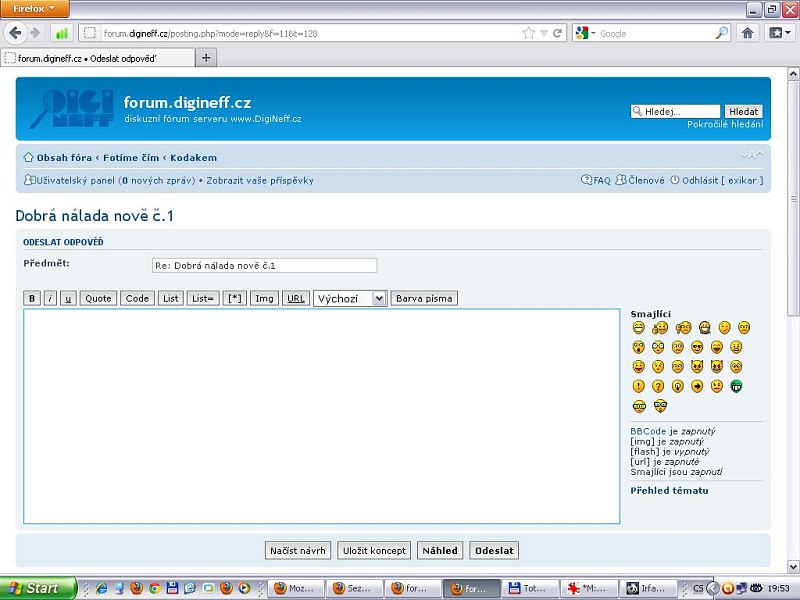Open the Google search engine dropdown
The image size is (800, 600).
pos(584,33)
